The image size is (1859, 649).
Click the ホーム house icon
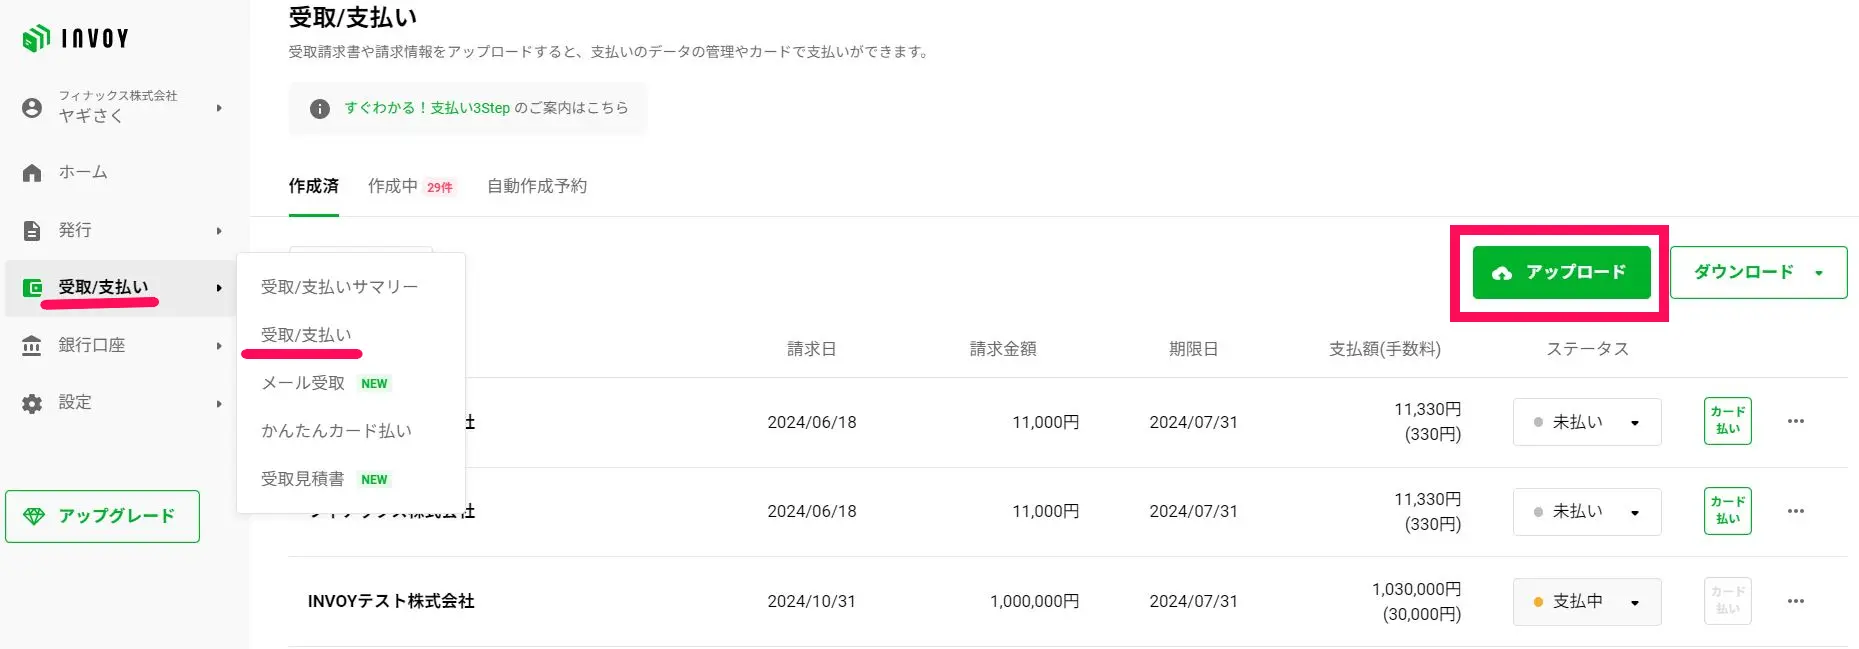(32, 173)
